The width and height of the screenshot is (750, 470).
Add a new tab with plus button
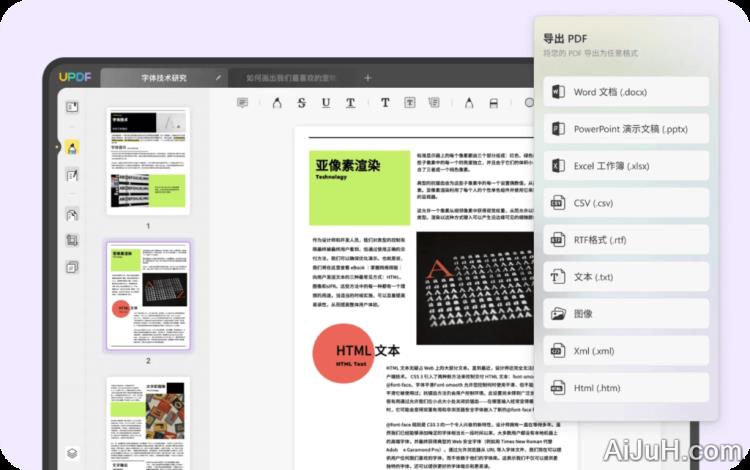[x=367, y=77]
